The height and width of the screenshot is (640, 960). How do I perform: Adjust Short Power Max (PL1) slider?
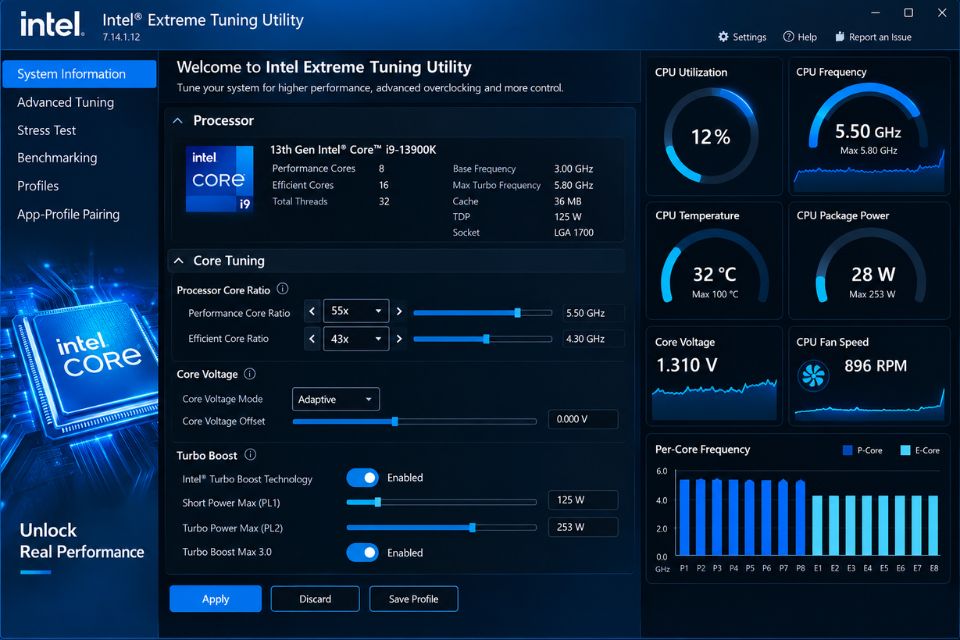click(441, 502)
